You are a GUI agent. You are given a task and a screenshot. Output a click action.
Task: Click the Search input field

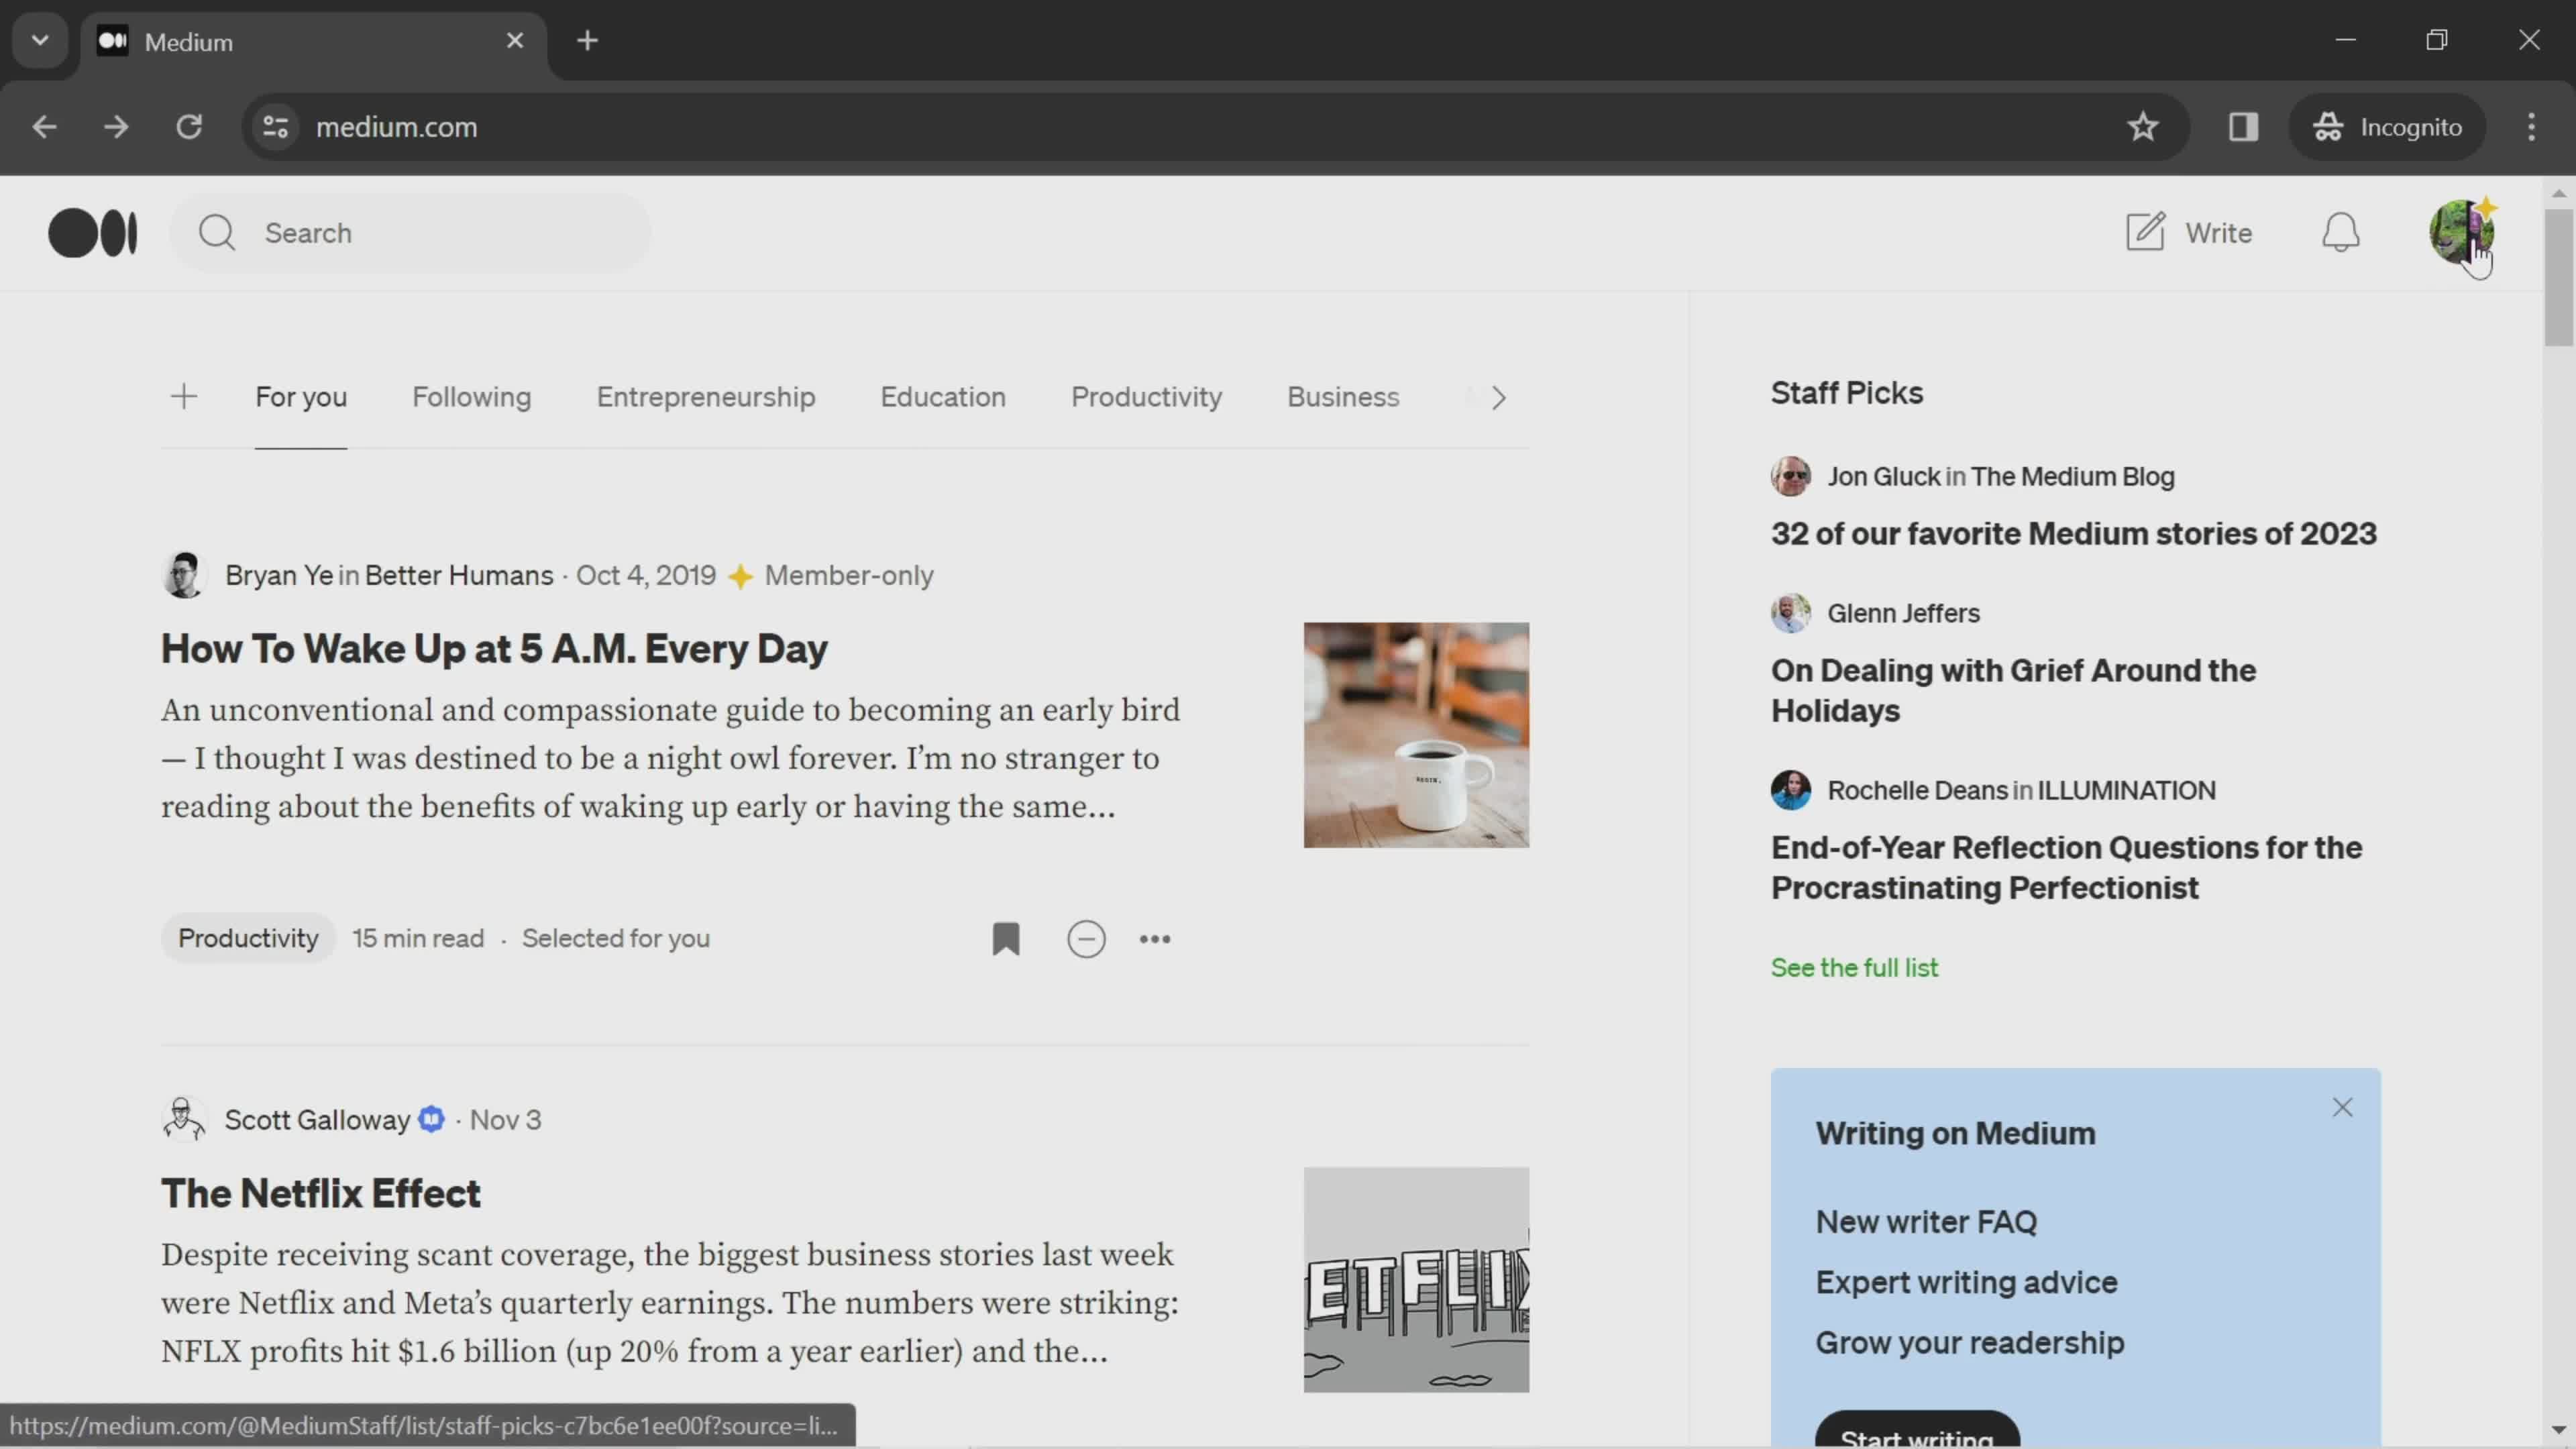tap(410, 233)
